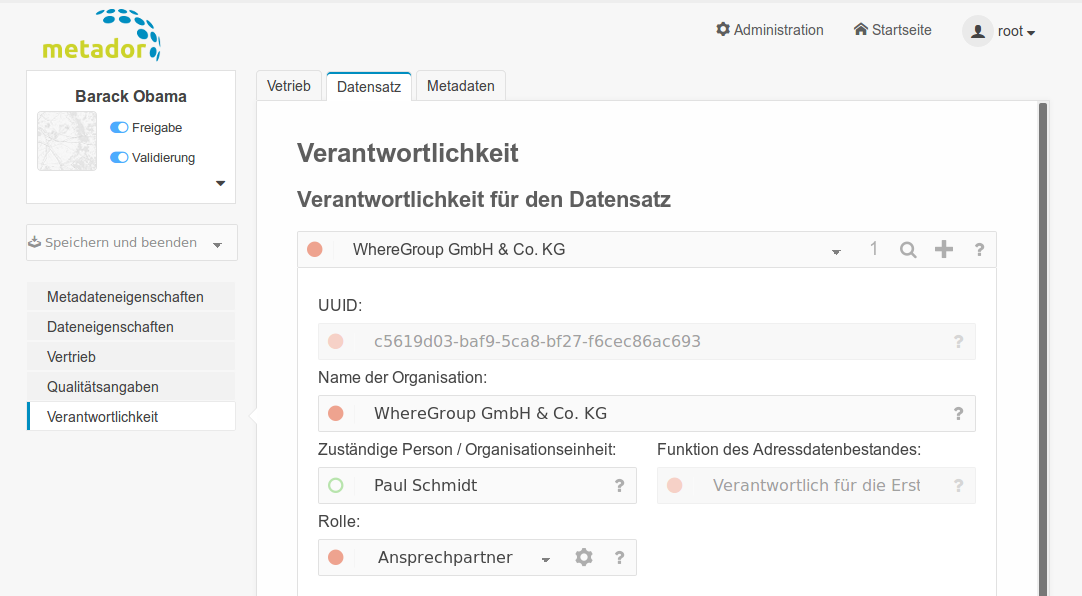
Task: Click red status dot in WhereGroup header row
Action: coord(315,249)
